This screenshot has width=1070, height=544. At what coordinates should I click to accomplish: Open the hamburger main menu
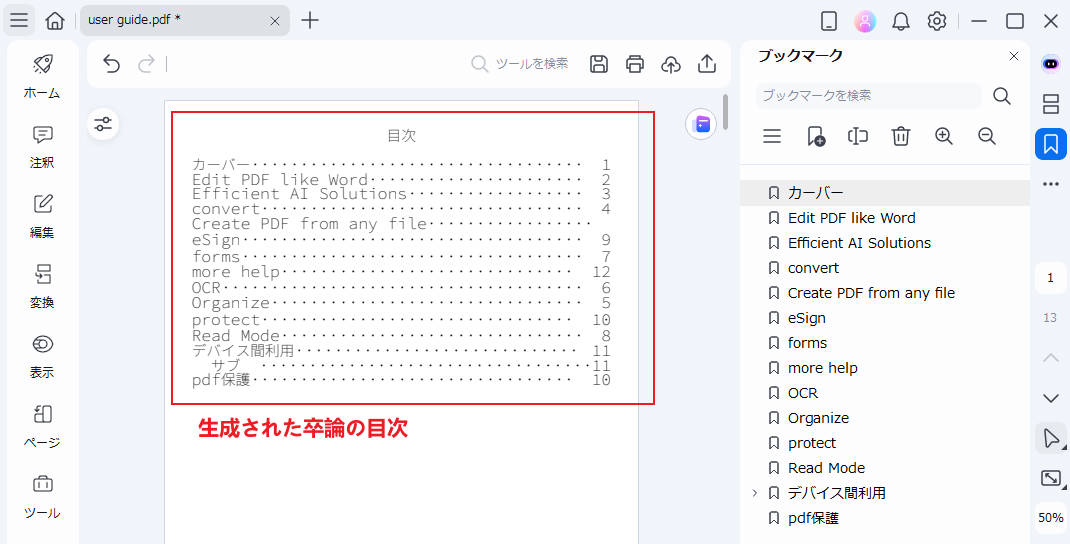pos(19,20)
